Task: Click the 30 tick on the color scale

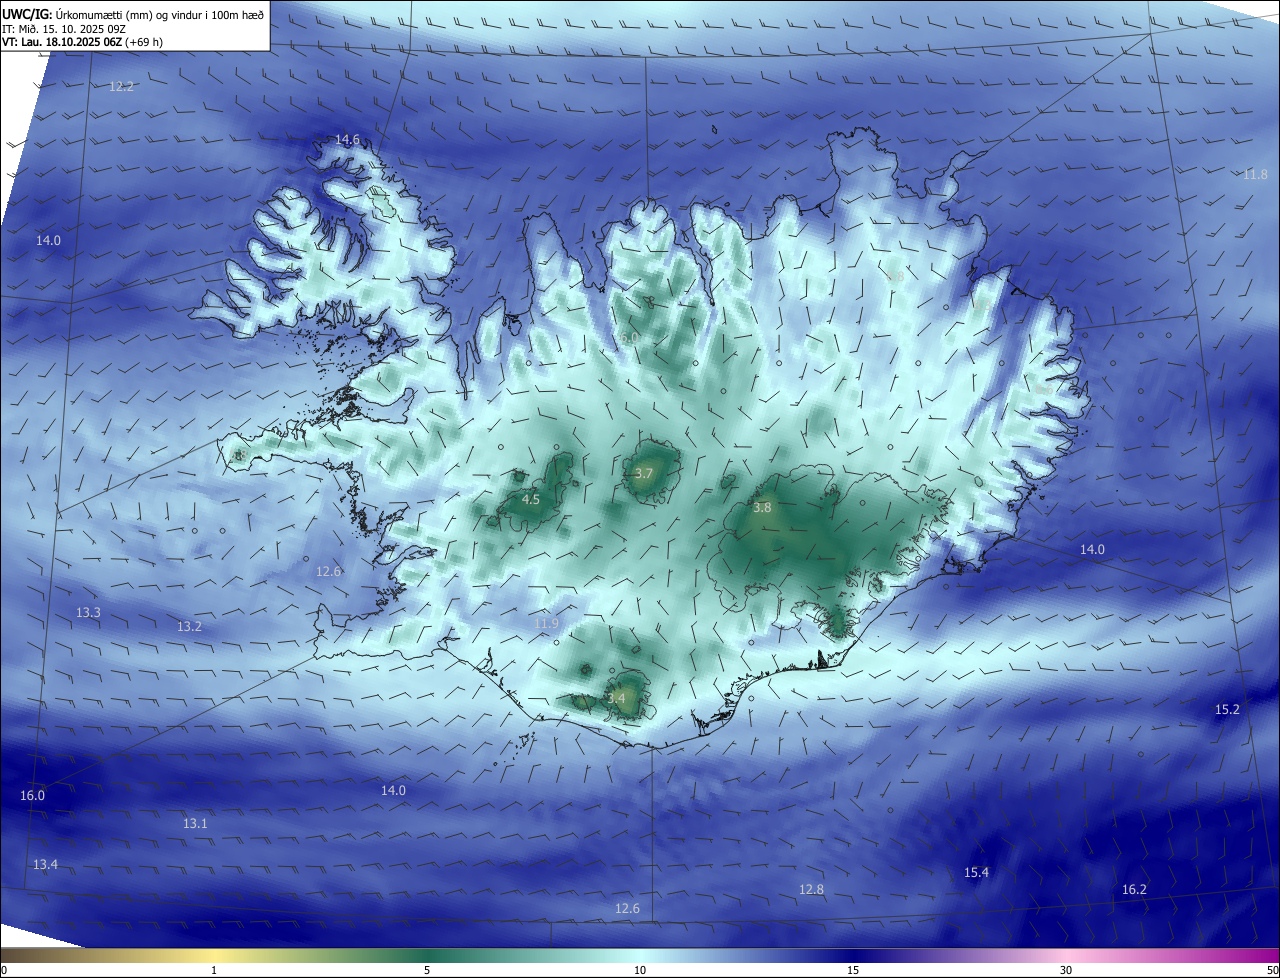Action: click(x=1066, y=970)
